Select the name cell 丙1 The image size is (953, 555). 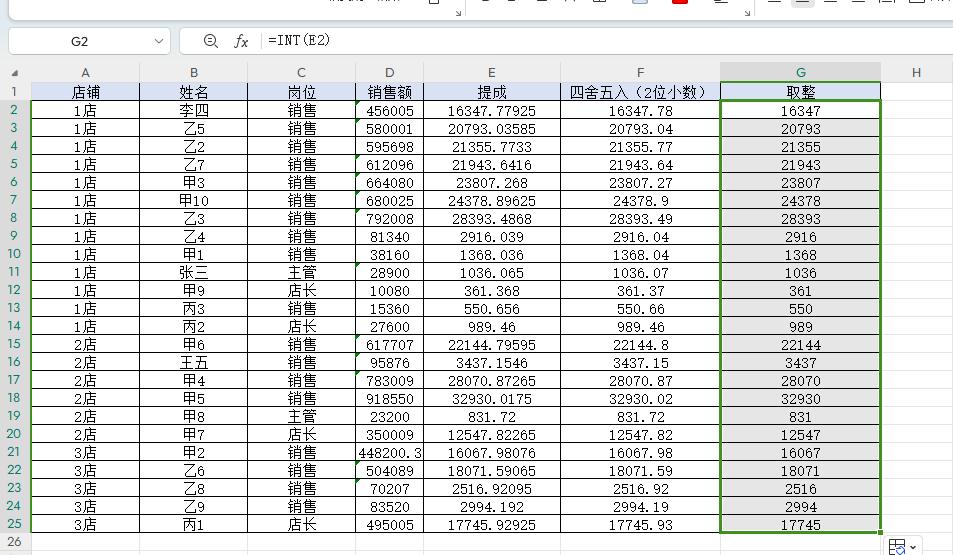point(193,525)
